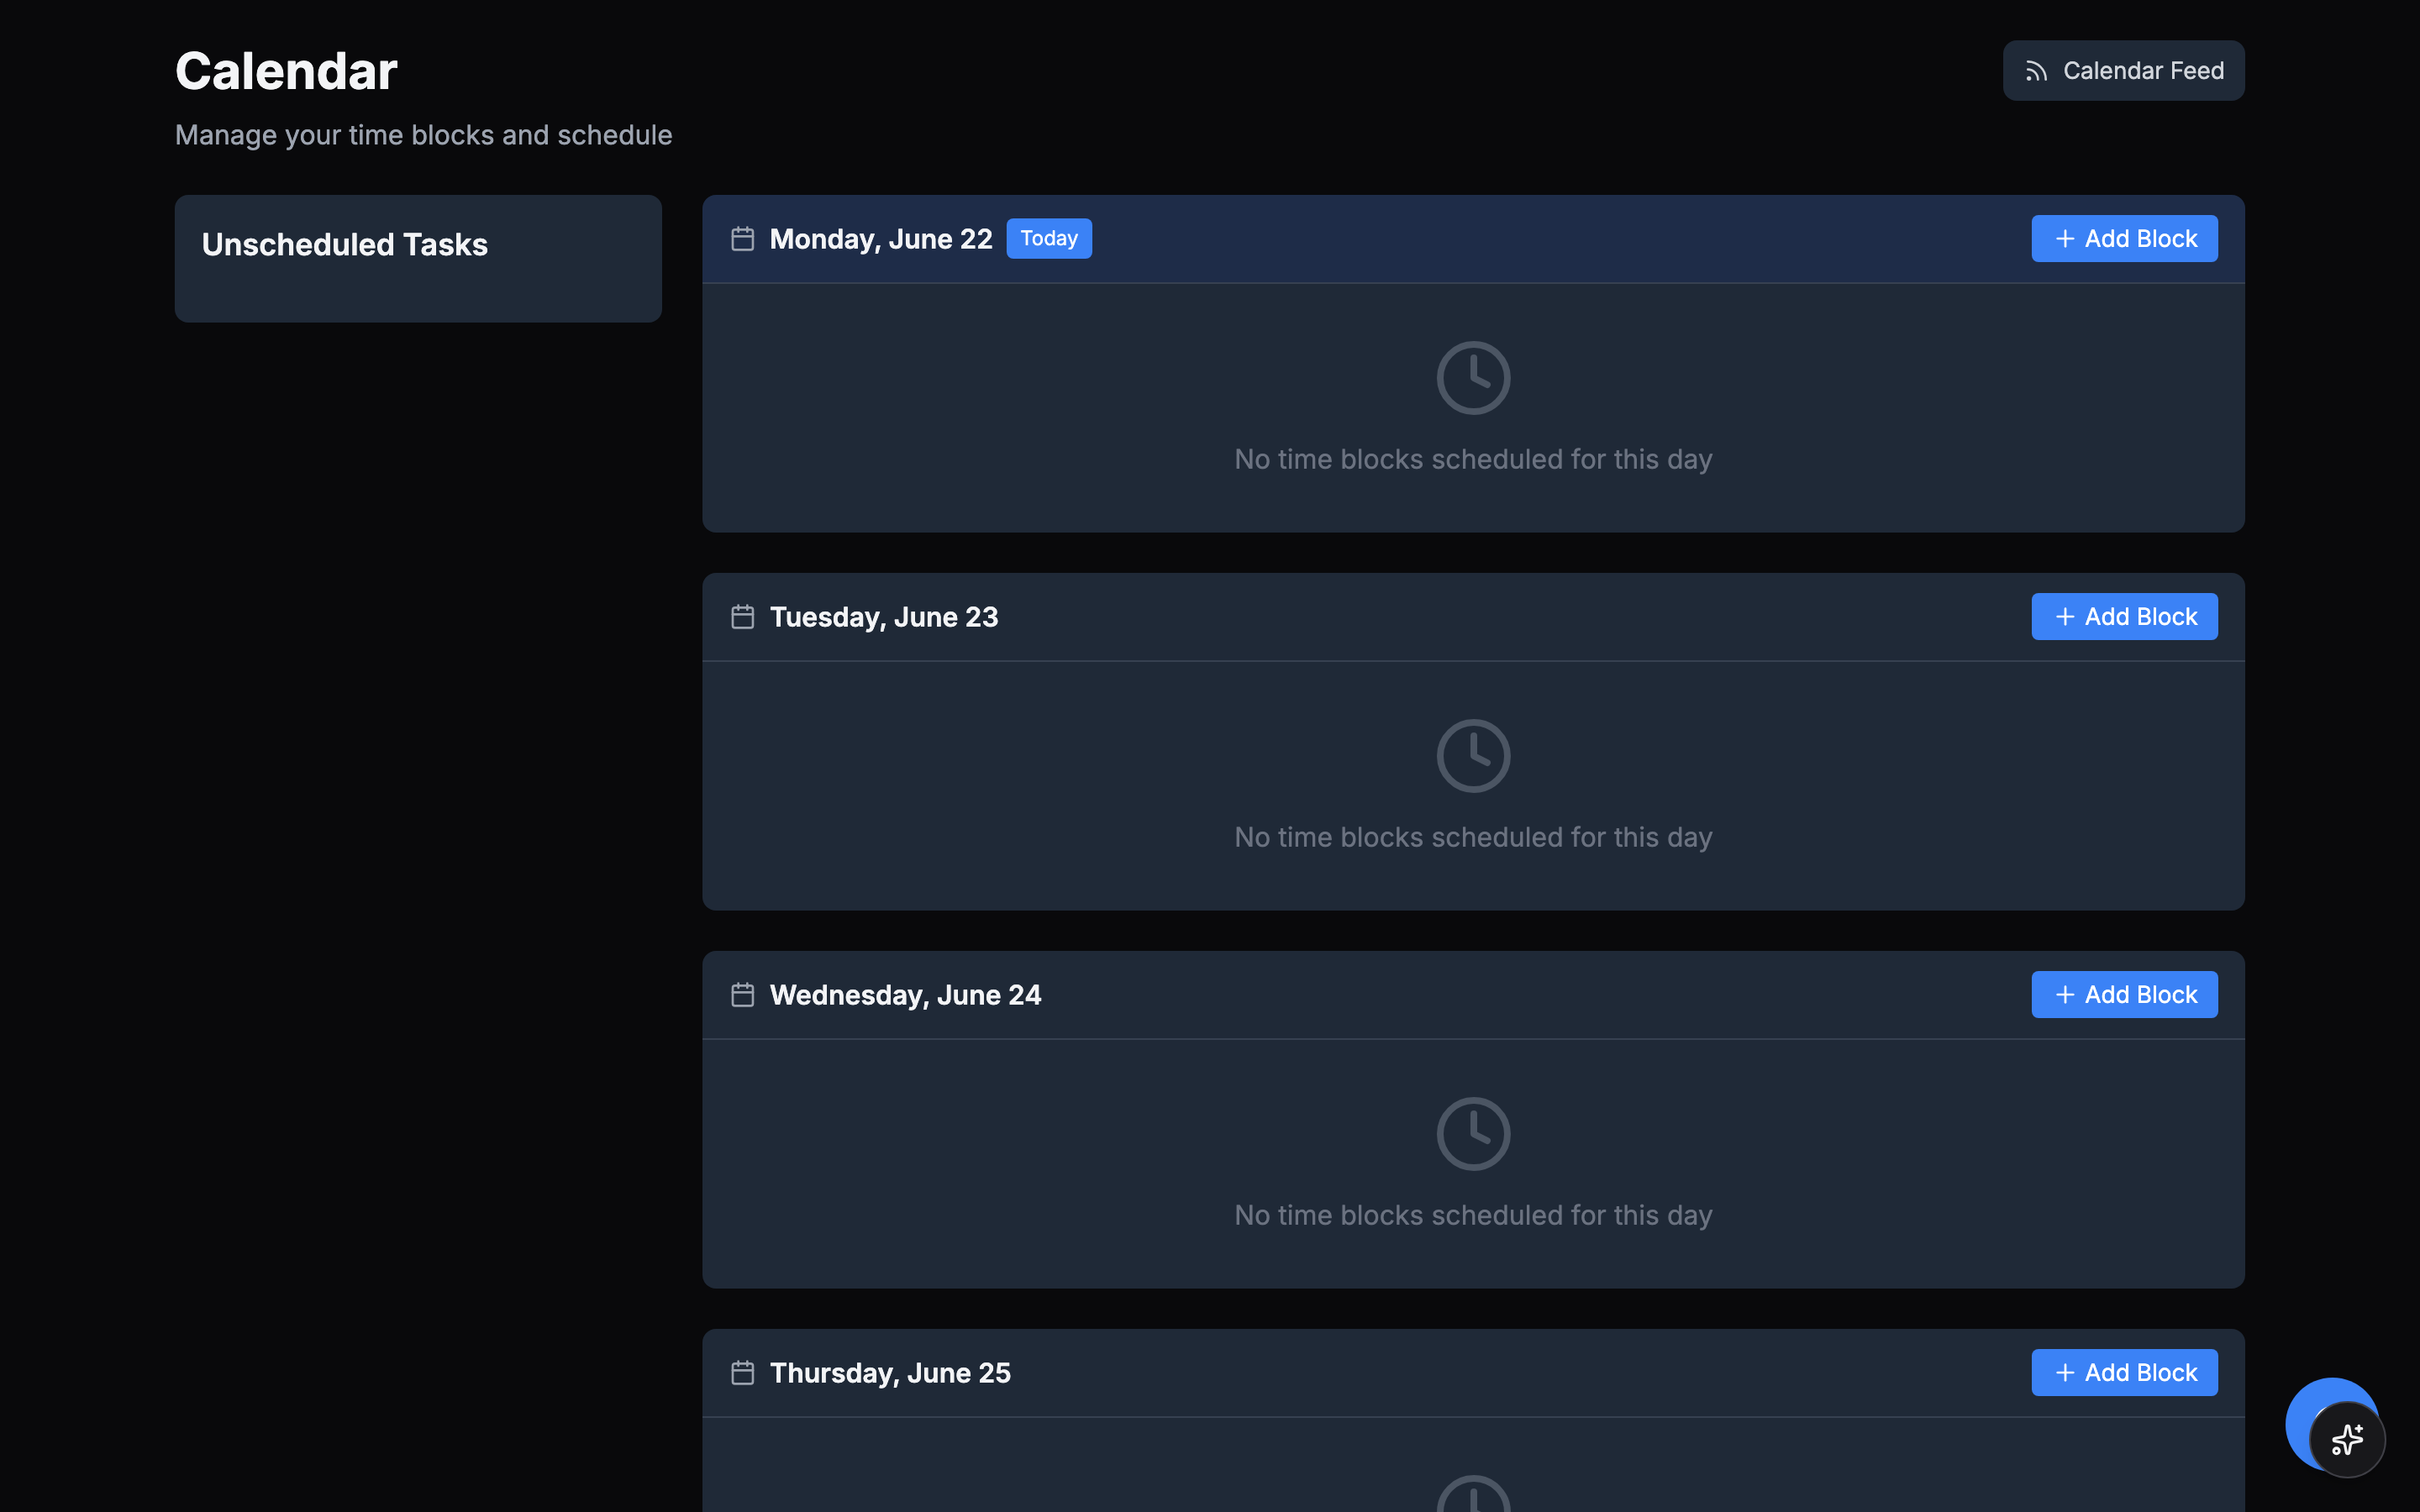Click the Tuesday, June 23 heading
Image resolution: width=2420 pixels, height=1512 pixels.
(884, 618)
